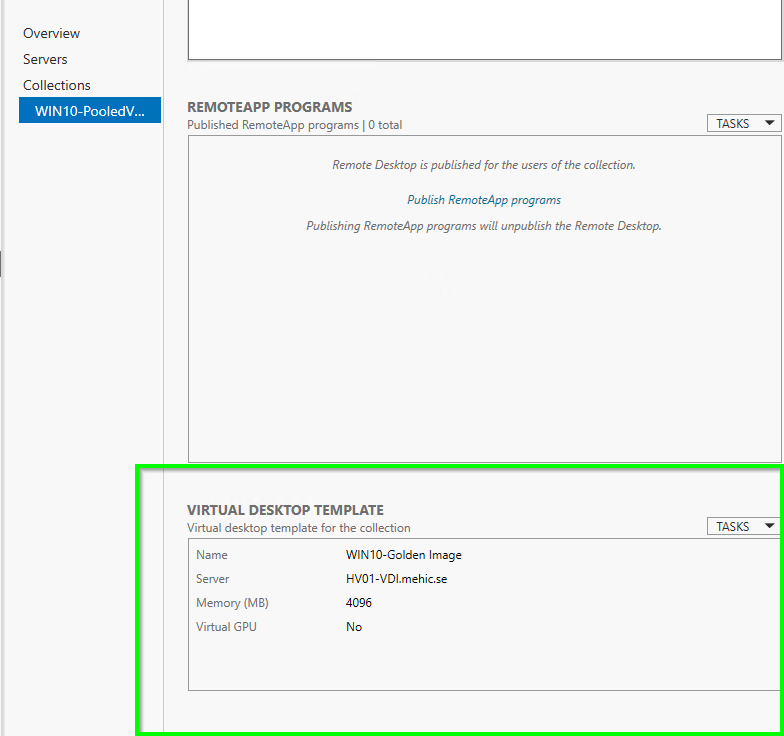Select the Name label in template details
This screenshot has width=784, height=736.
click(212, 555)
